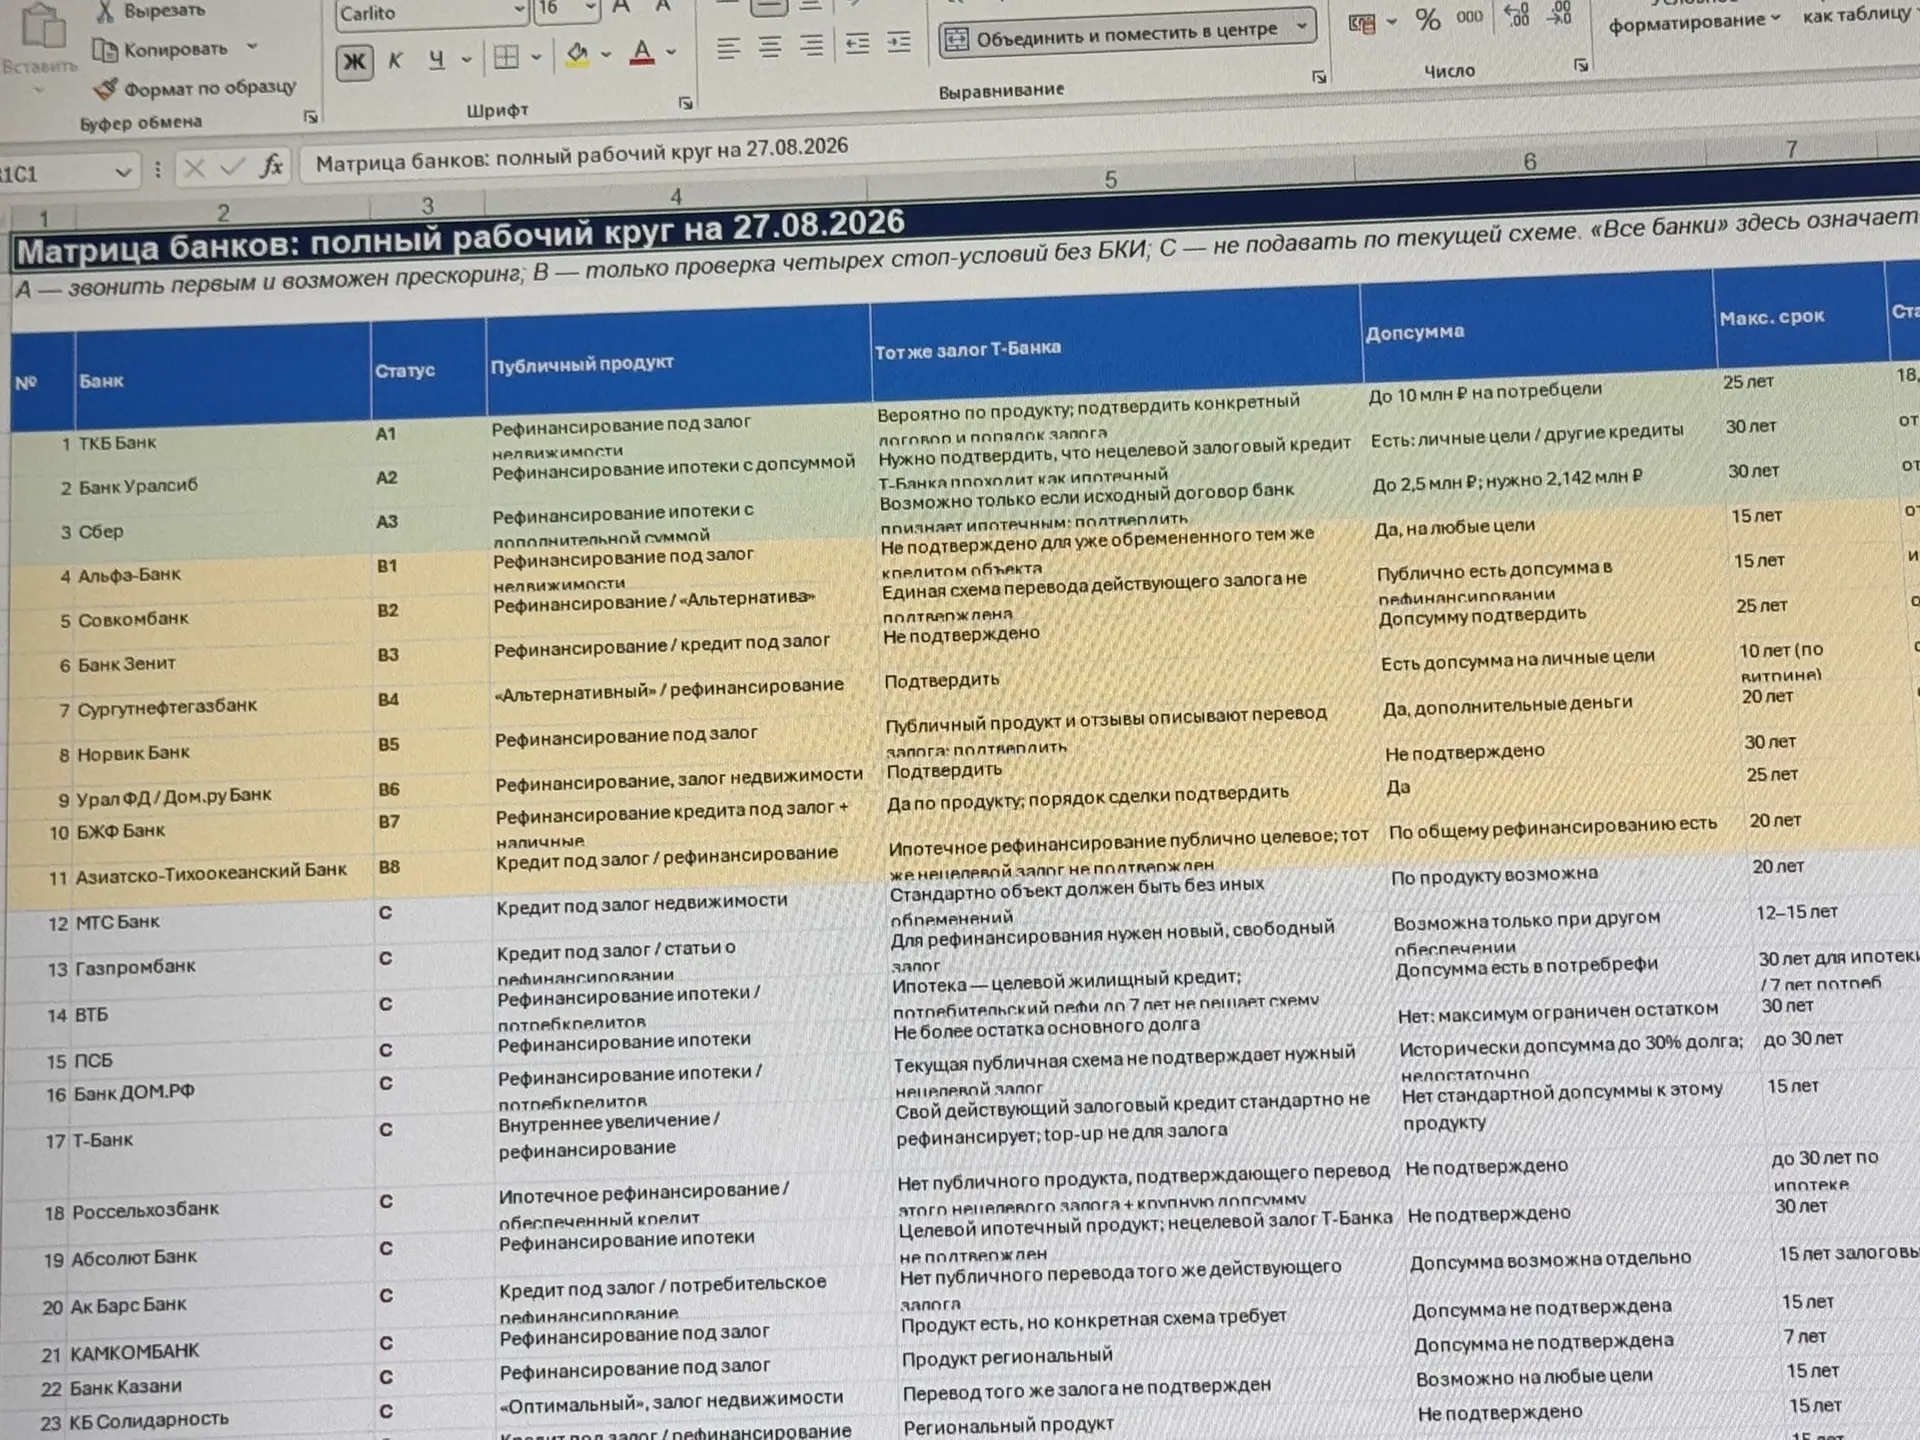Image resolution: width=1920 pixels, height=1440 pixels.
Task: Select the 'Газпромбанк' cell
Action: coord(222,966)
